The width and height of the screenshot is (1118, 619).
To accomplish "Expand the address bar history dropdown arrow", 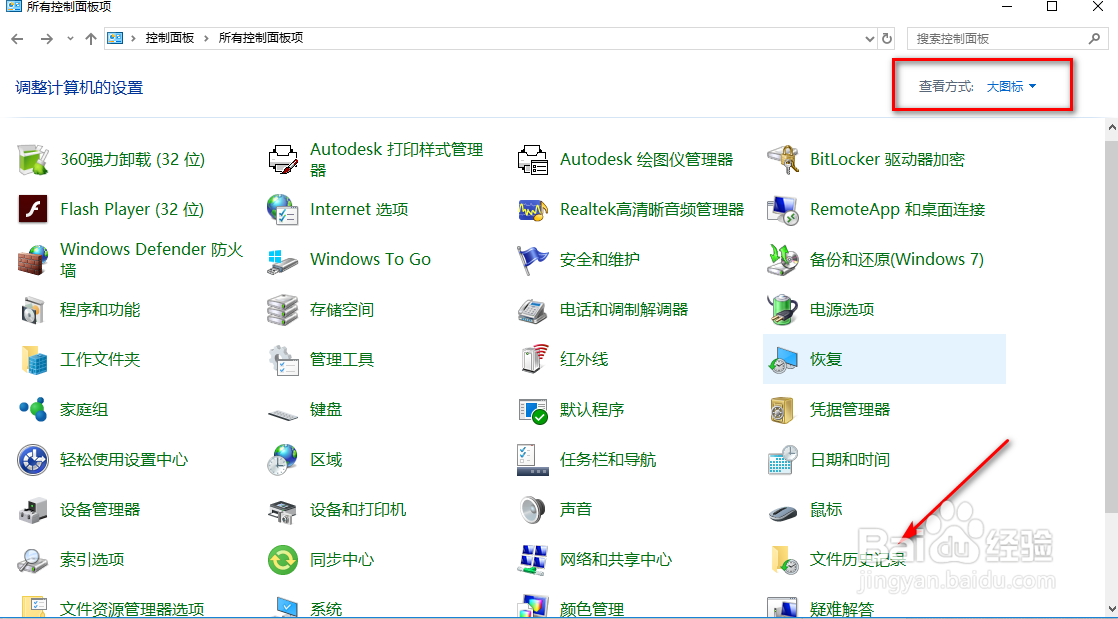I will [870, 39].
